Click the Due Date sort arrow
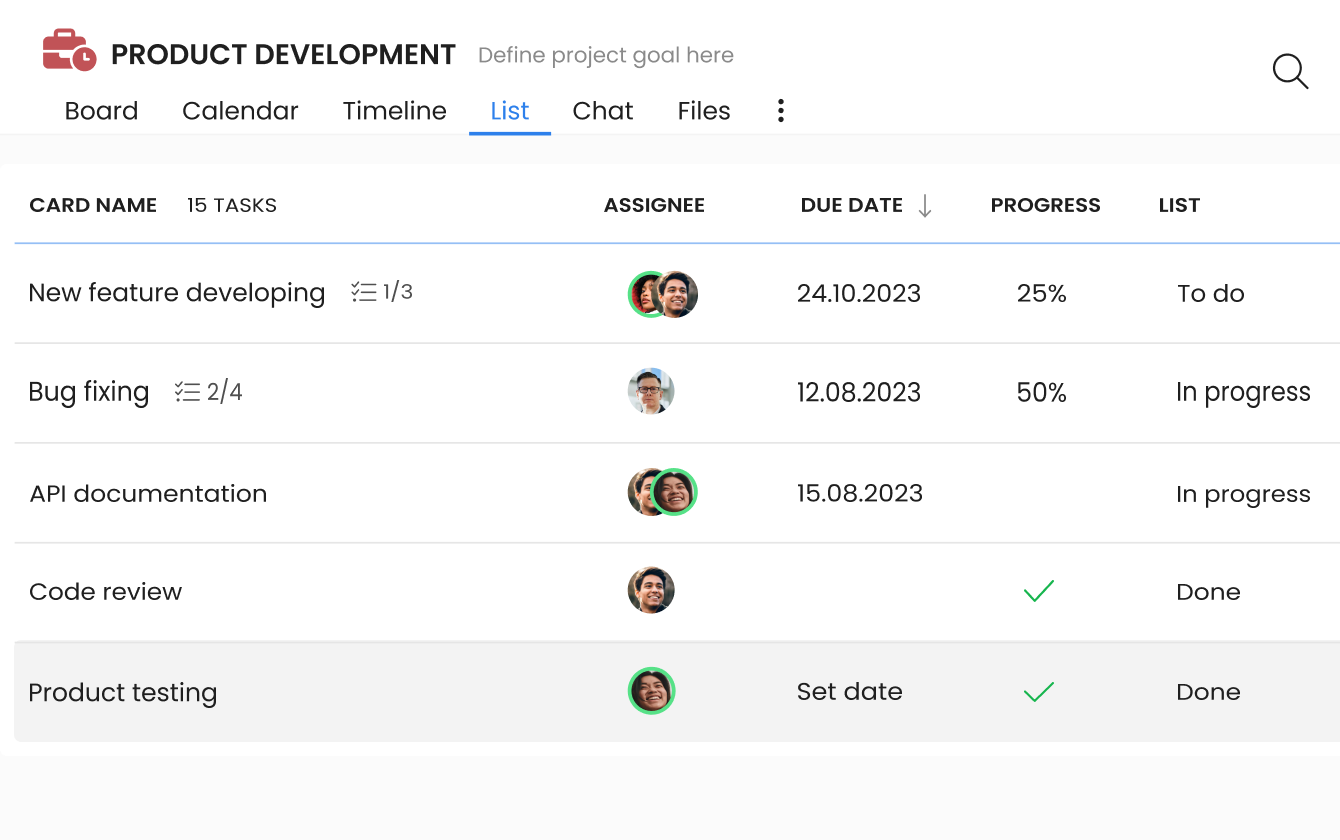 click(x=925, y=206)
